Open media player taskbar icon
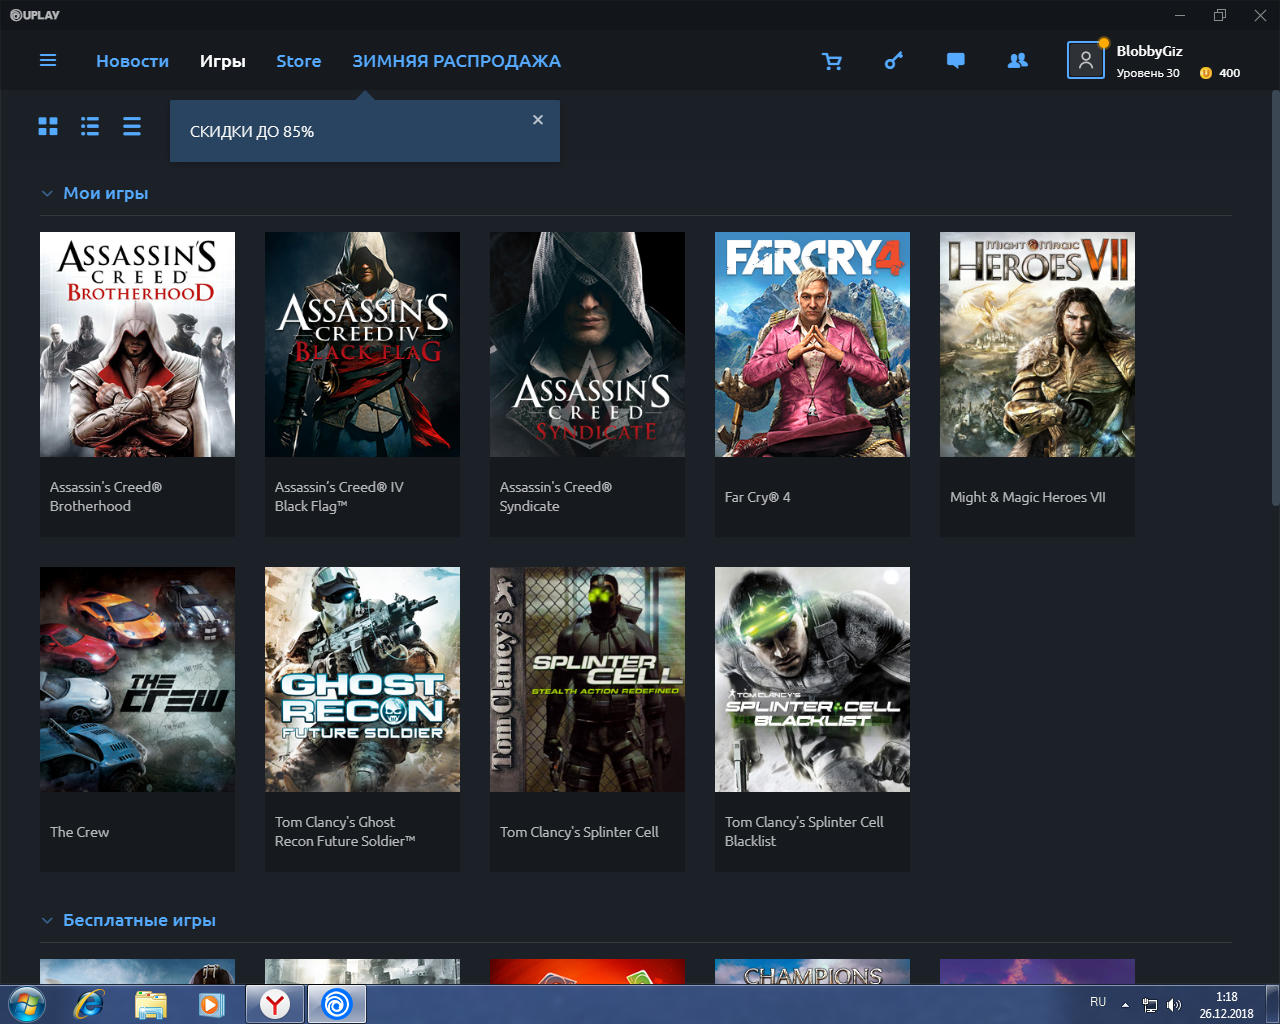This screenshot has width=1280, height=1024. [211, 1004]
